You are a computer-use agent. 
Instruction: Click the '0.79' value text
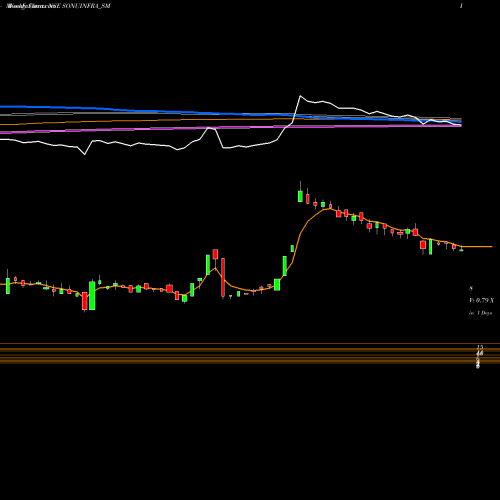482,301
